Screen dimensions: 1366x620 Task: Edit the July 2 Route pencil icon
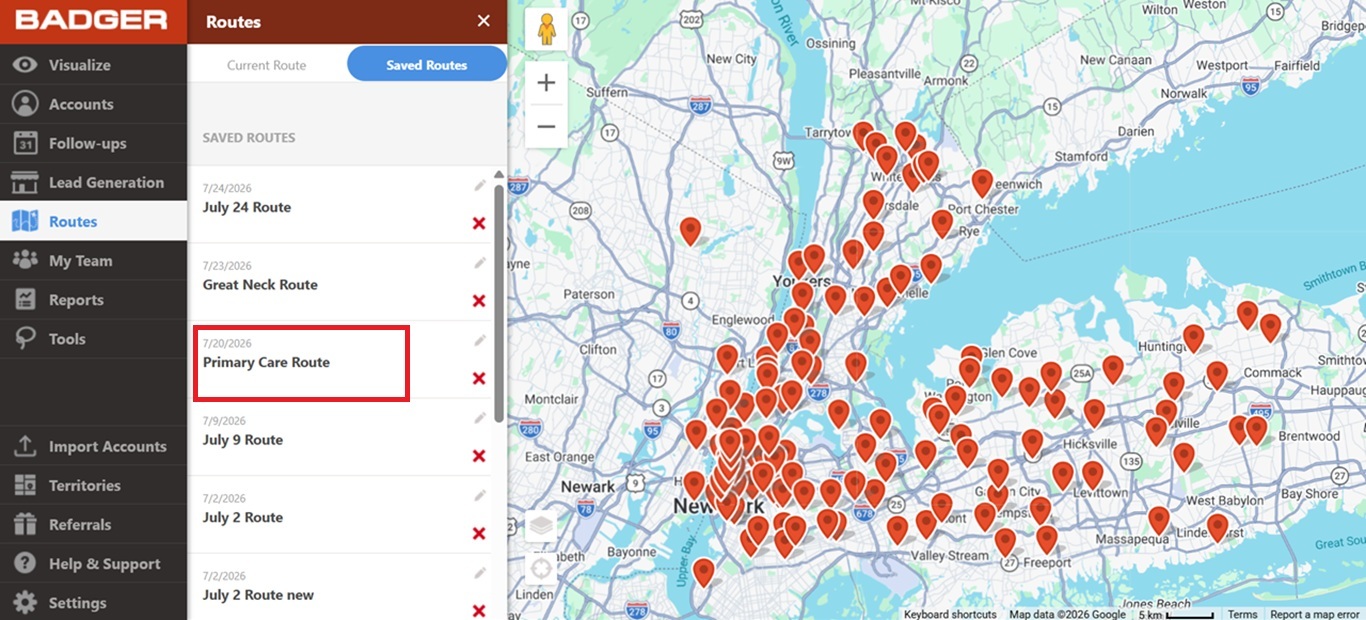point(480,495)
